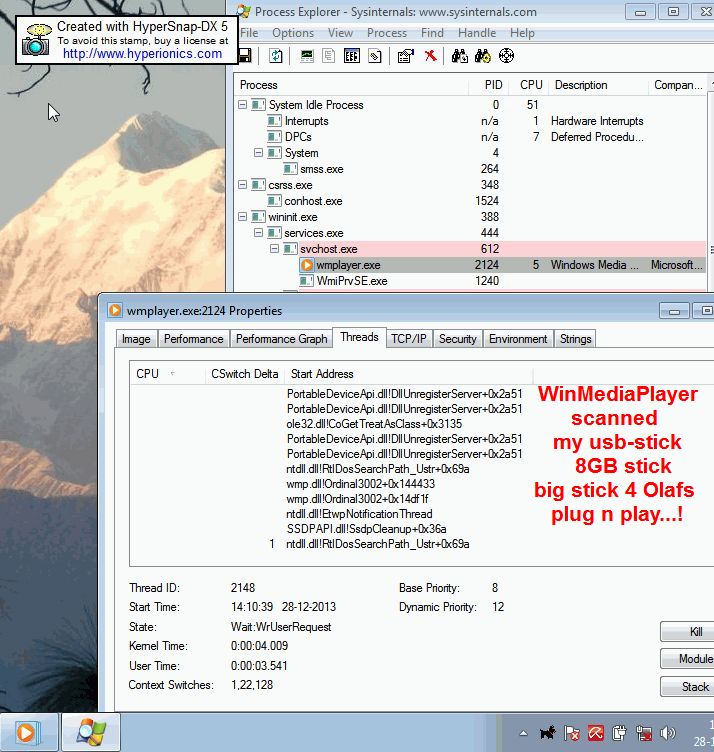
Task: Select the ole32.dll!CoGetTreatAsClass+0x3135 thread
Action: [x=374, y=424]
